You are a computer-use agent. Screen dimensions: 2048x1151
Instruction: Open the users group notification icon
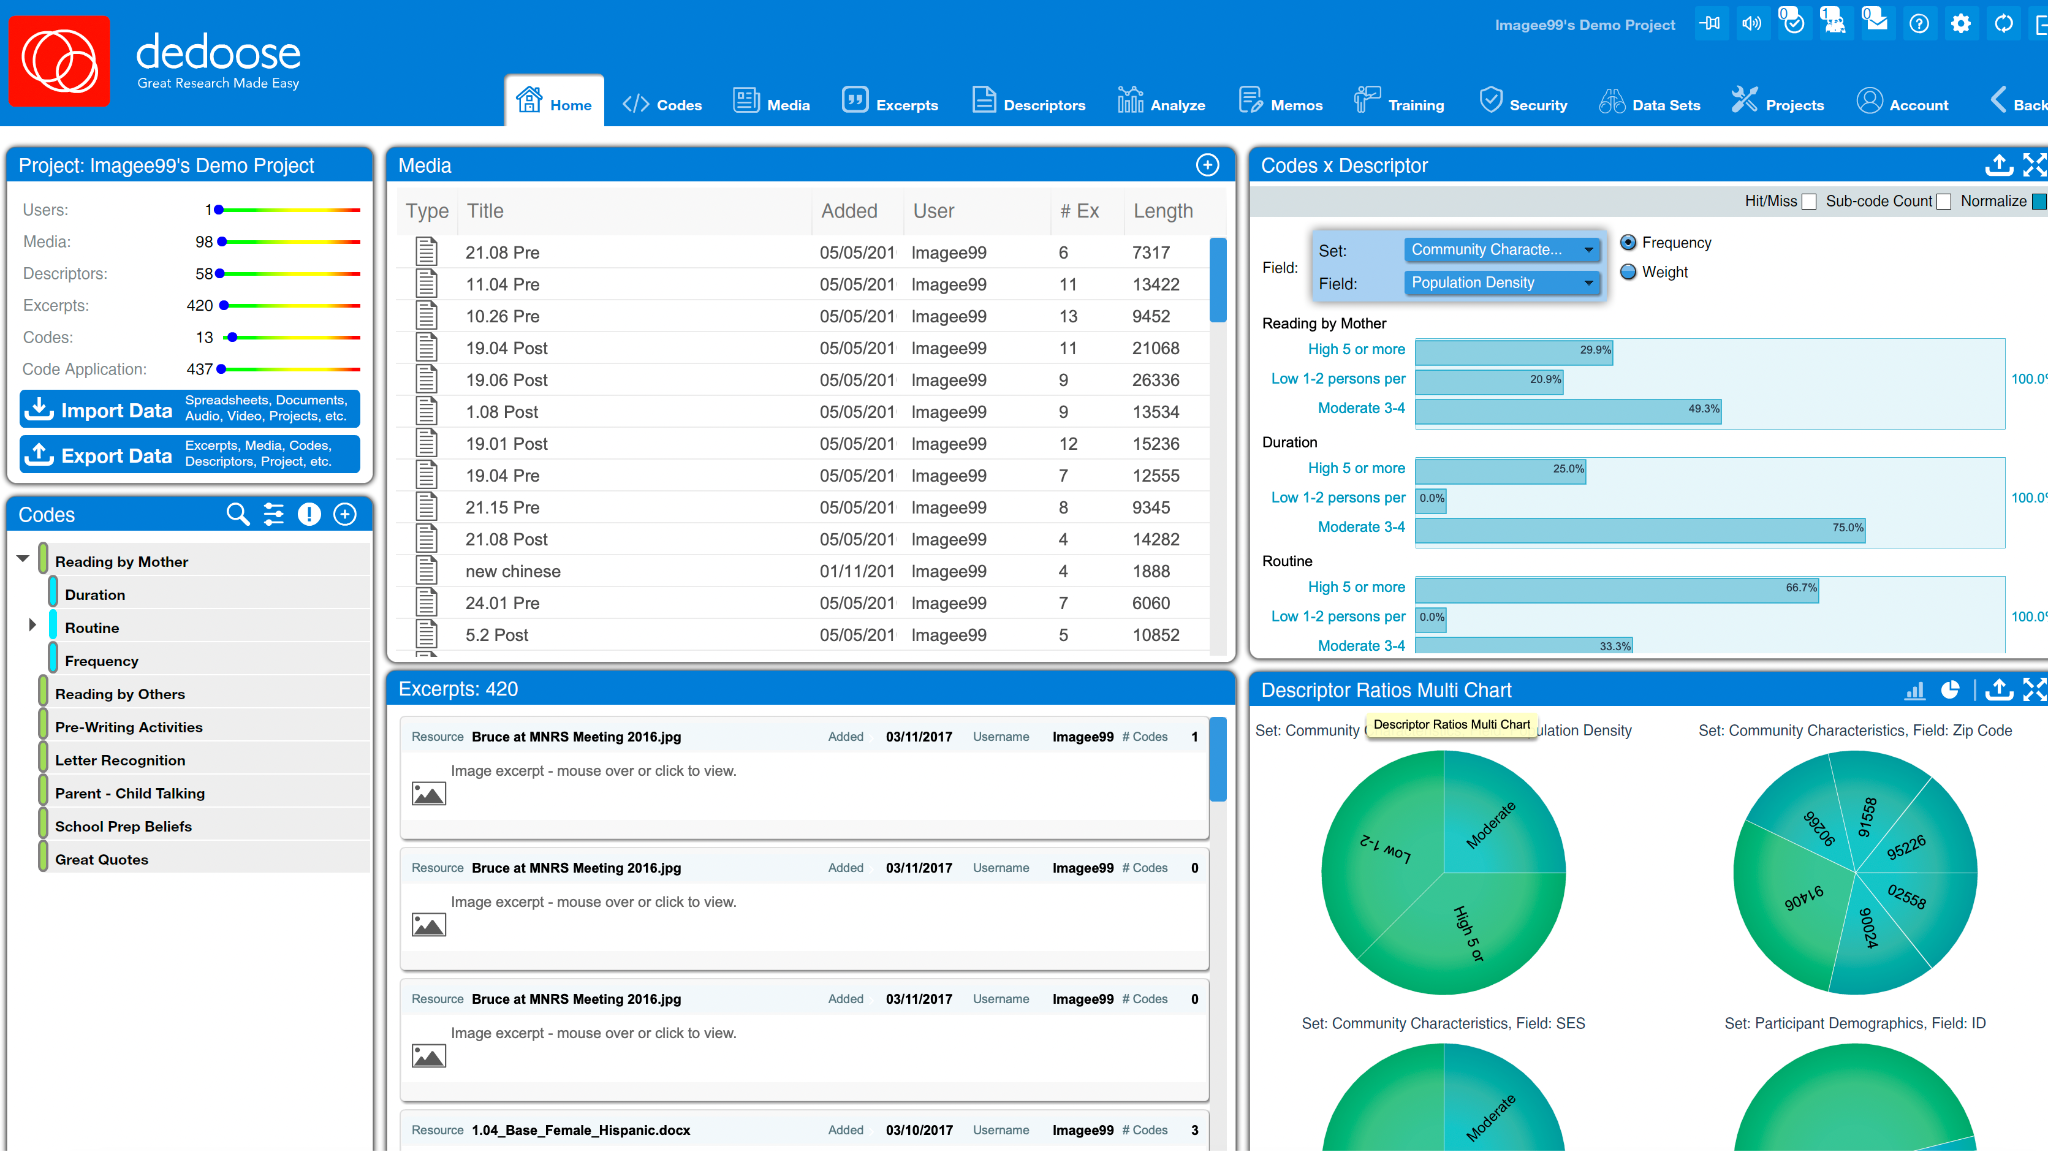[x=1834, y=22]
